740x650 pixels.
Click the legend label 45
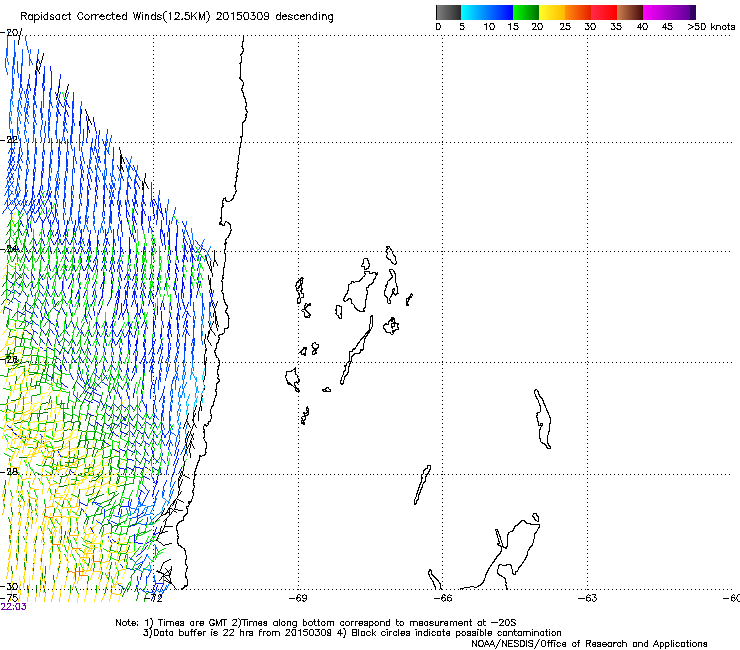pyautogui.click(x=667, y=27)
